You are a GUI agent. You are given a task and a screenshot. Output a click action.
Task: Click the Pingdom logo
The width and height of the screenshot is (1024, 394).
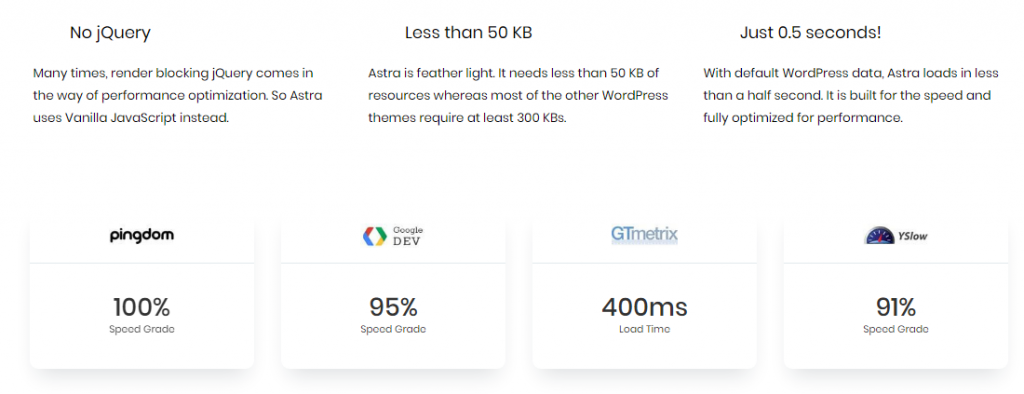(142, 235)
